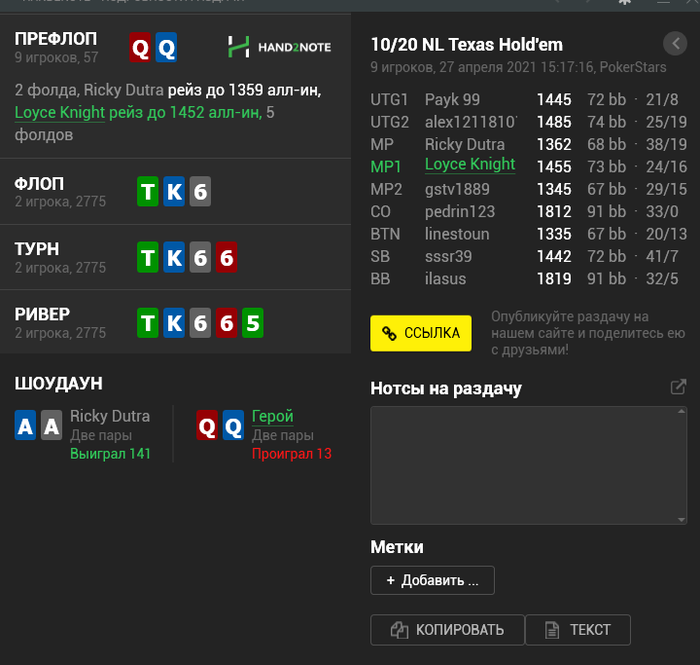Select the РИВЕР street heading

coord(42,314)
